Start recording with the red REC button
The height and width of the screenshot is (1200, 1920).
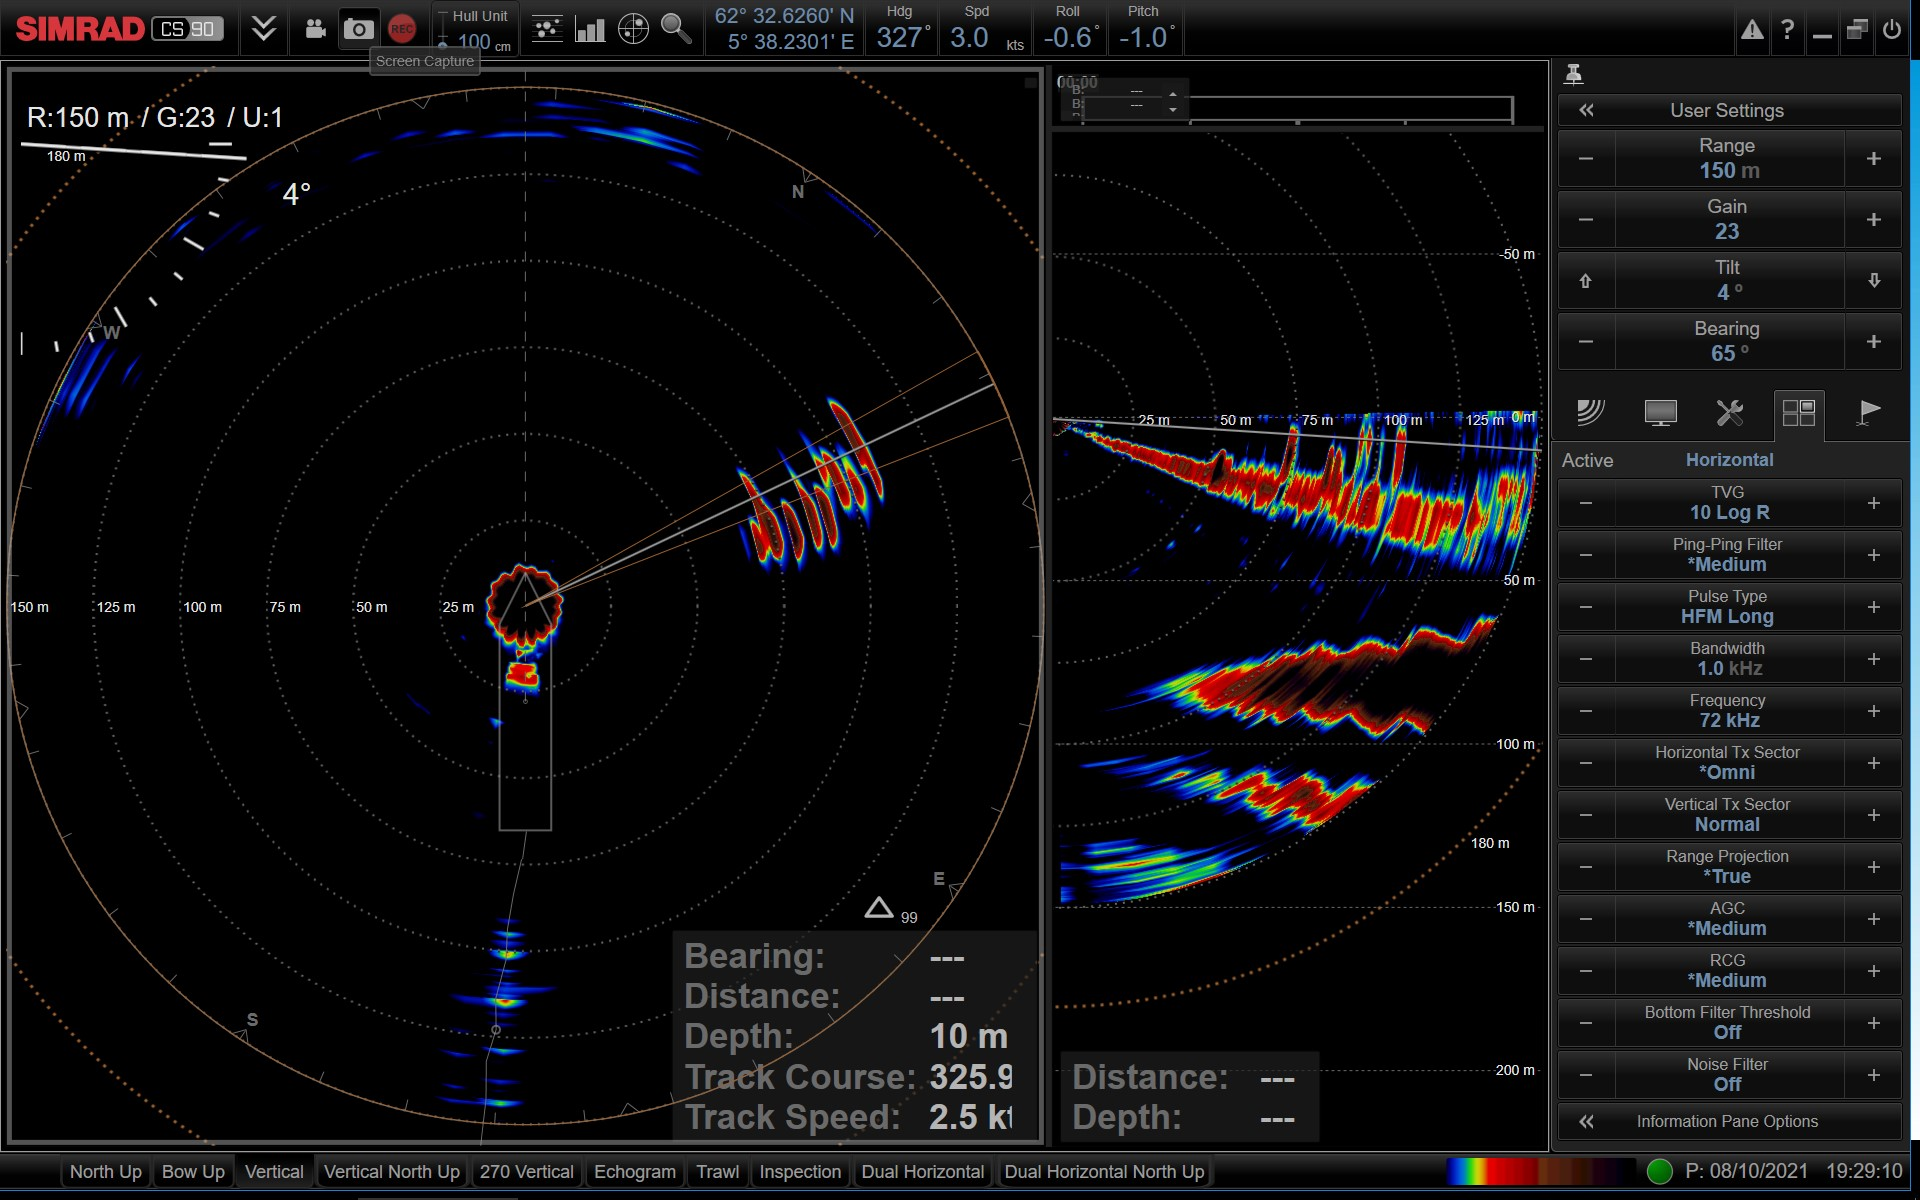[402, 28]
